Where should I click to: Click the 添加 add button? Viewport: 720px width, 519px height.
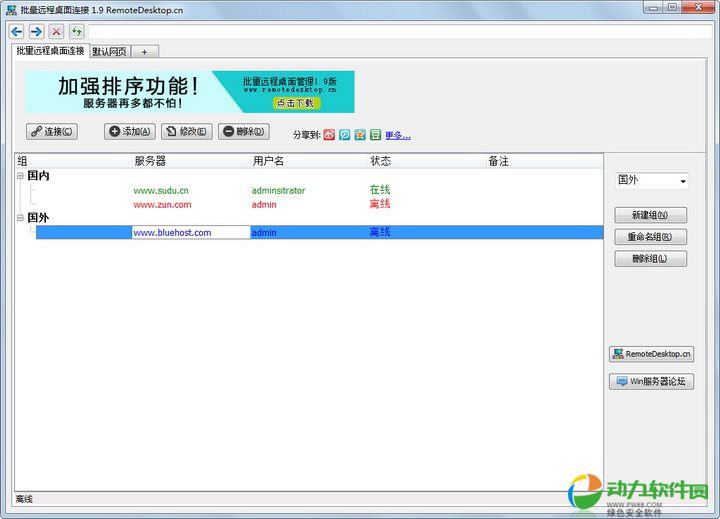pos(130,131)
